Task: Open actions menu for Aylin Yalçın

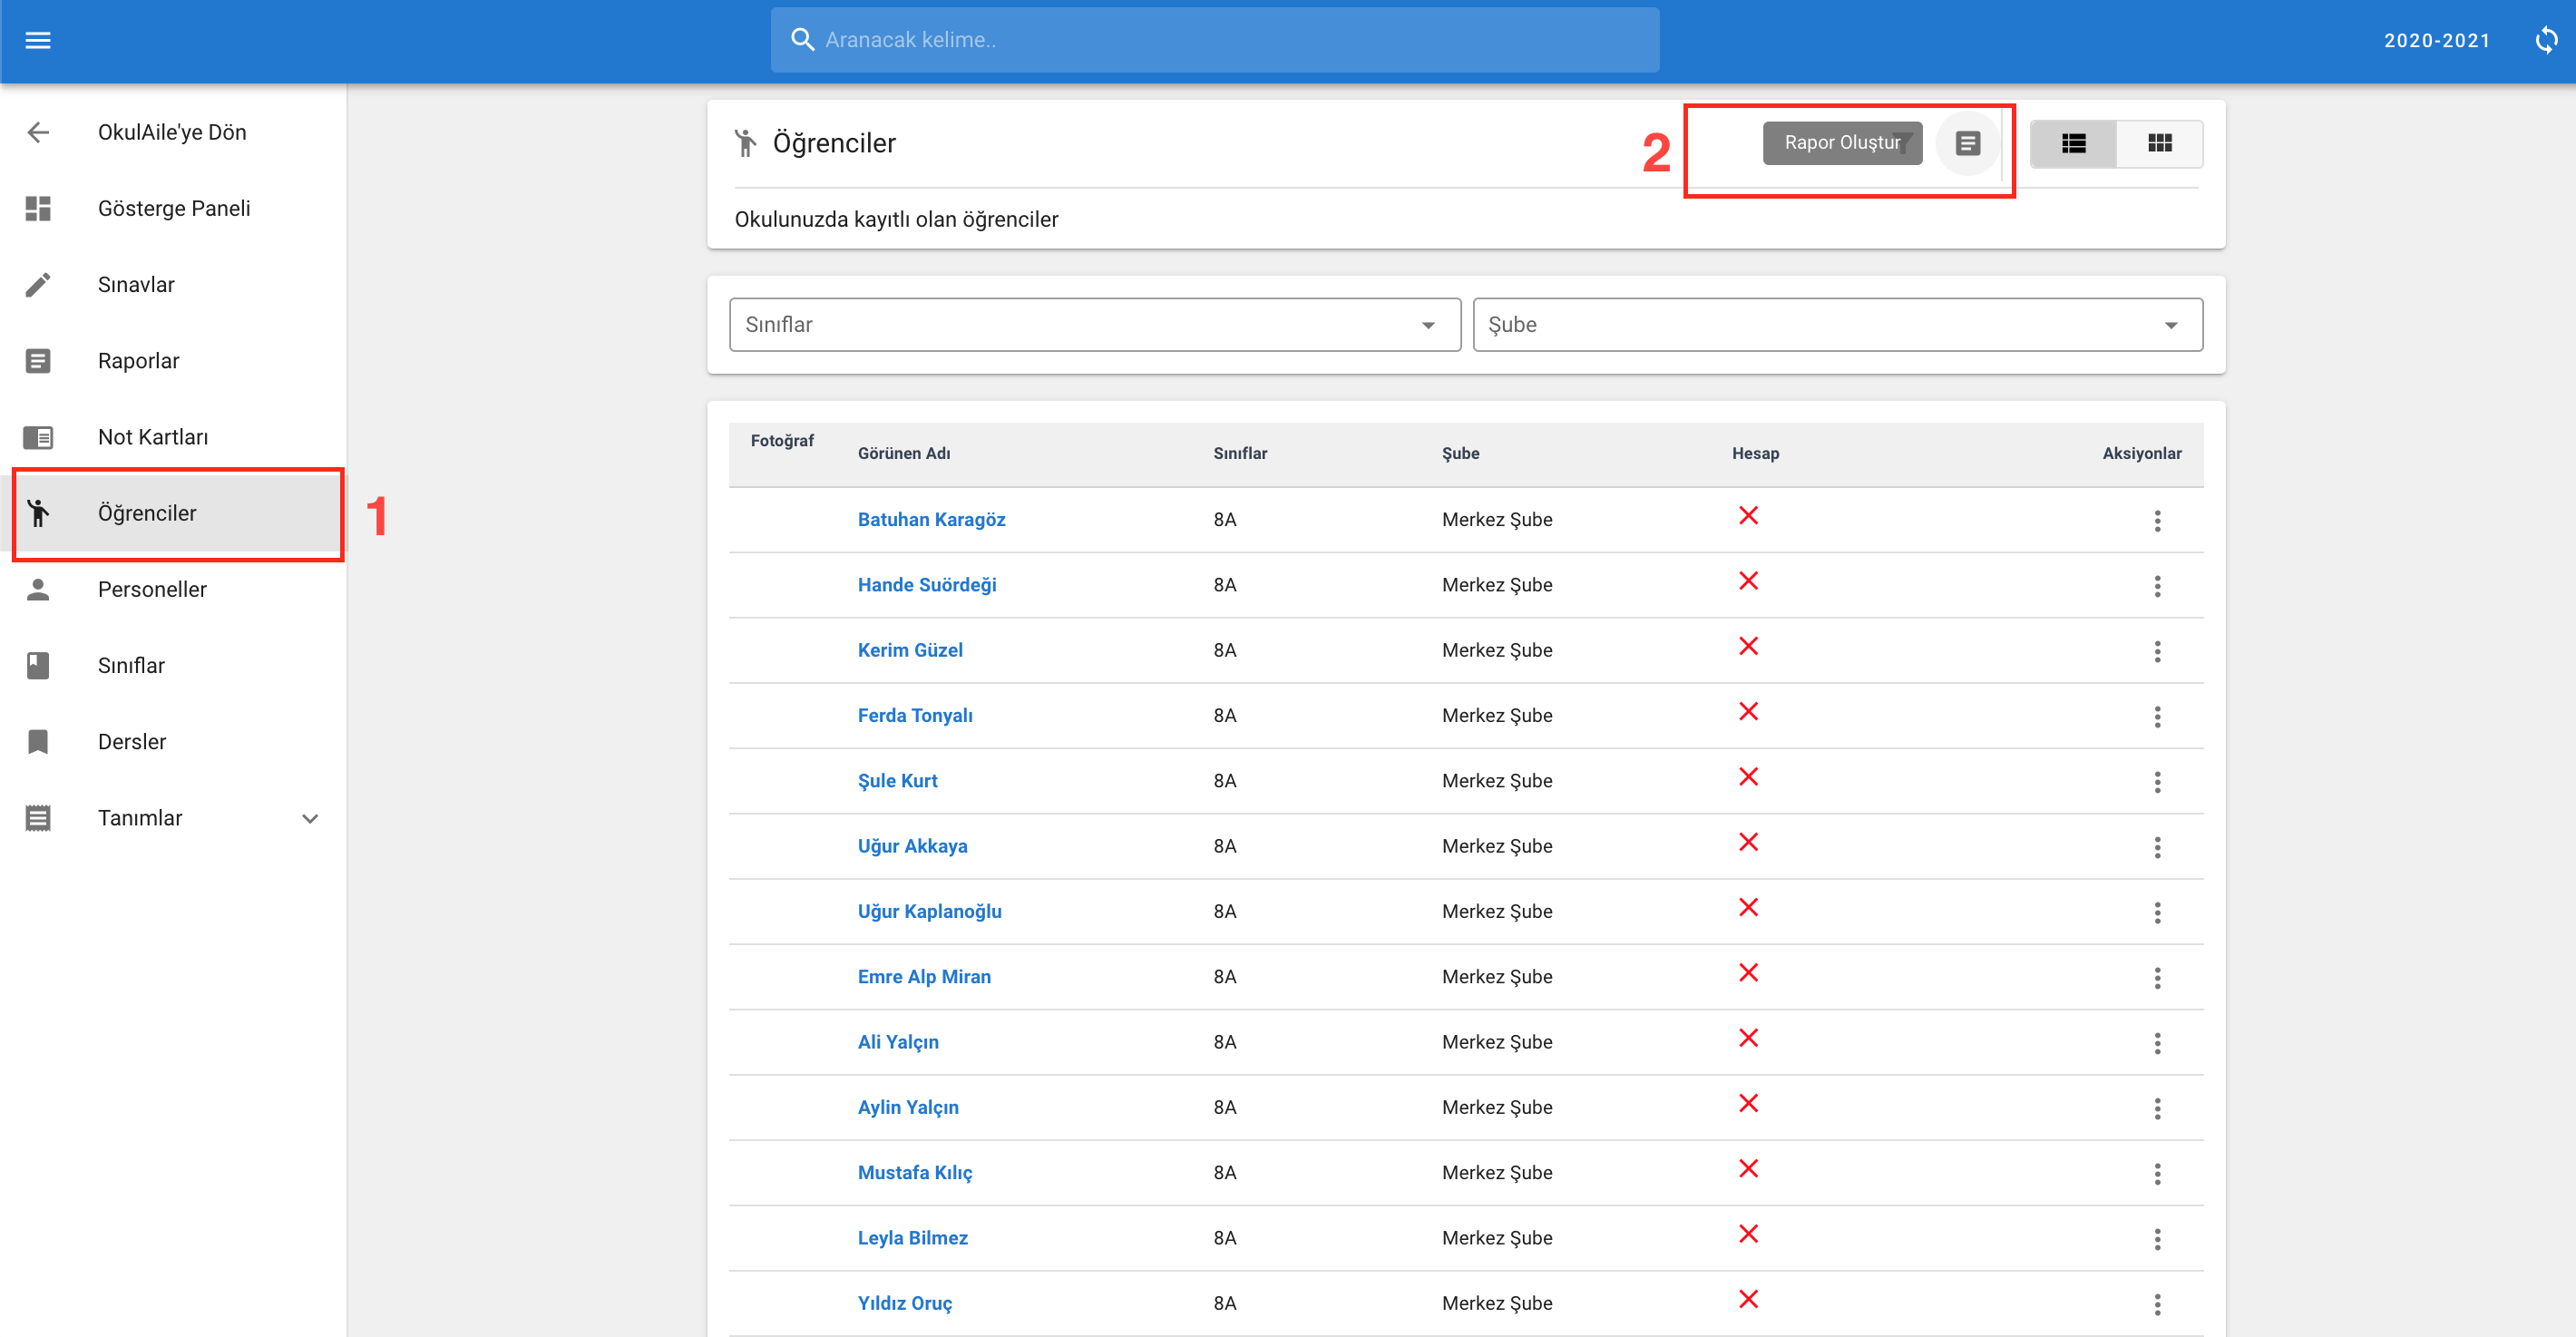Action: coord(2157,1108)
